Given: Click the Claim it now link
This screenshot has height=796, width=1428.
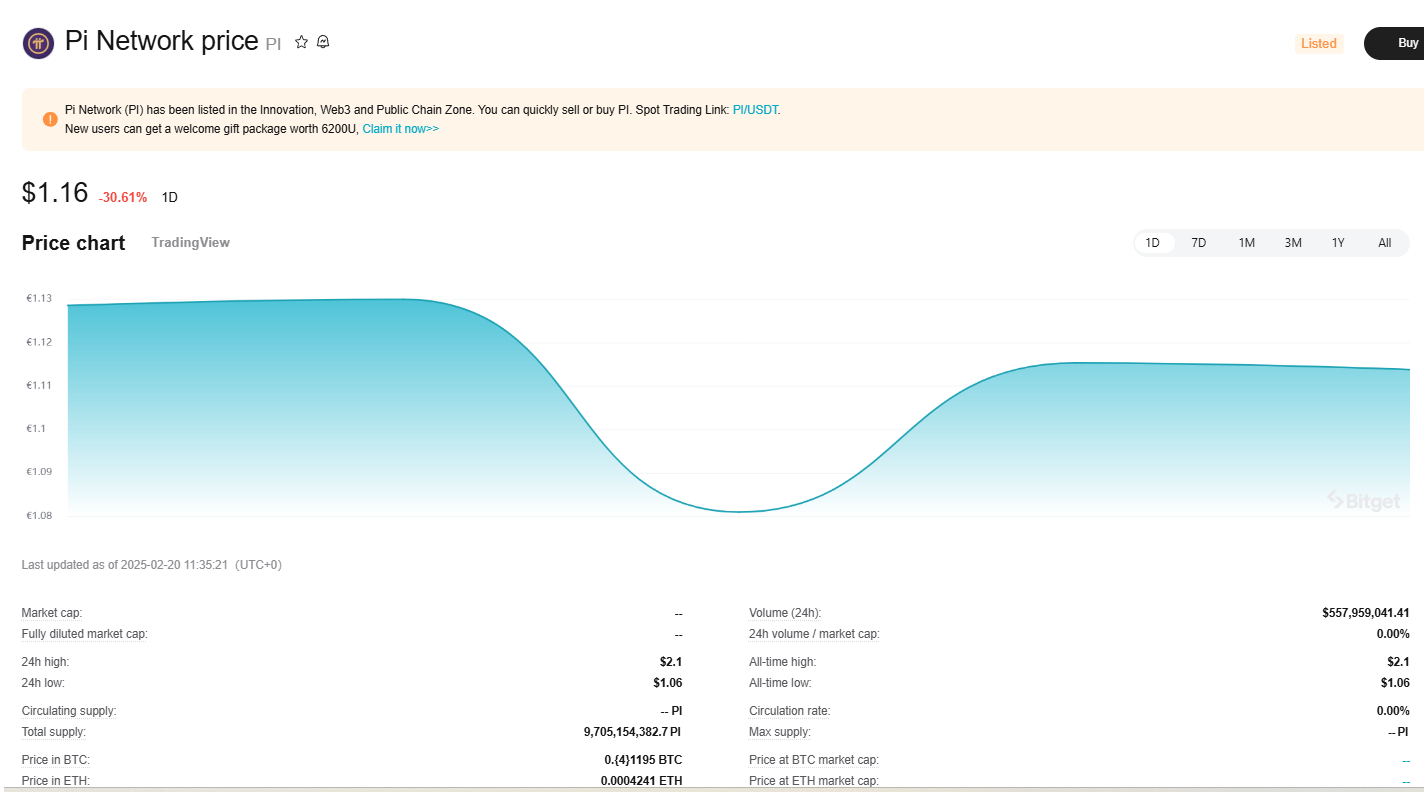Looking at the screenshot, I should coord(400,129).
